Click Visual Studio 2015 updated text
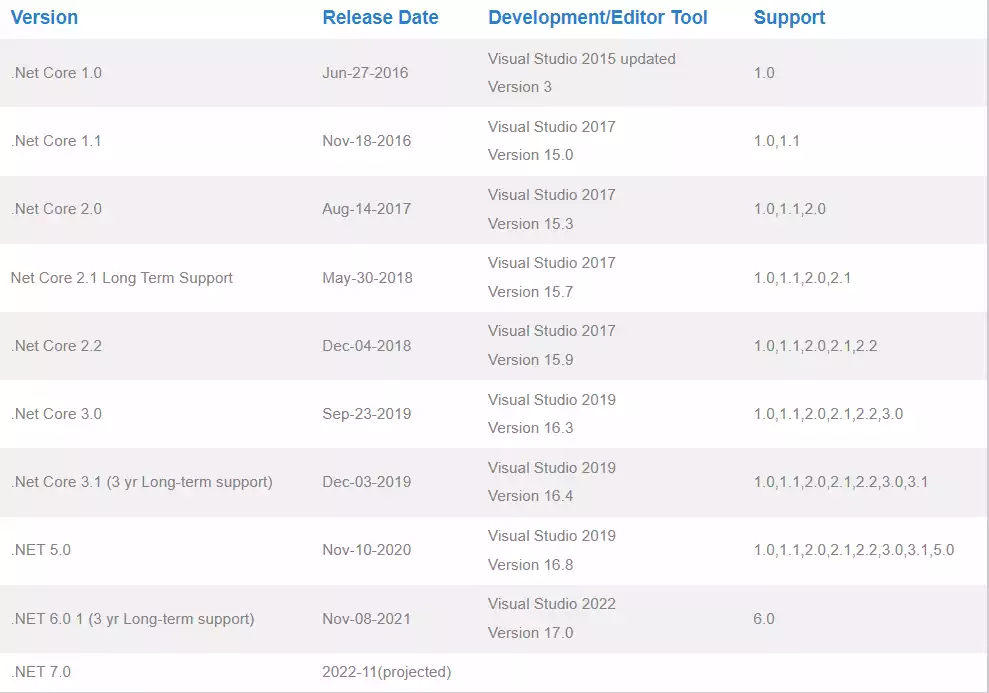This screenshot has width=989, height=693. (582, 59)
